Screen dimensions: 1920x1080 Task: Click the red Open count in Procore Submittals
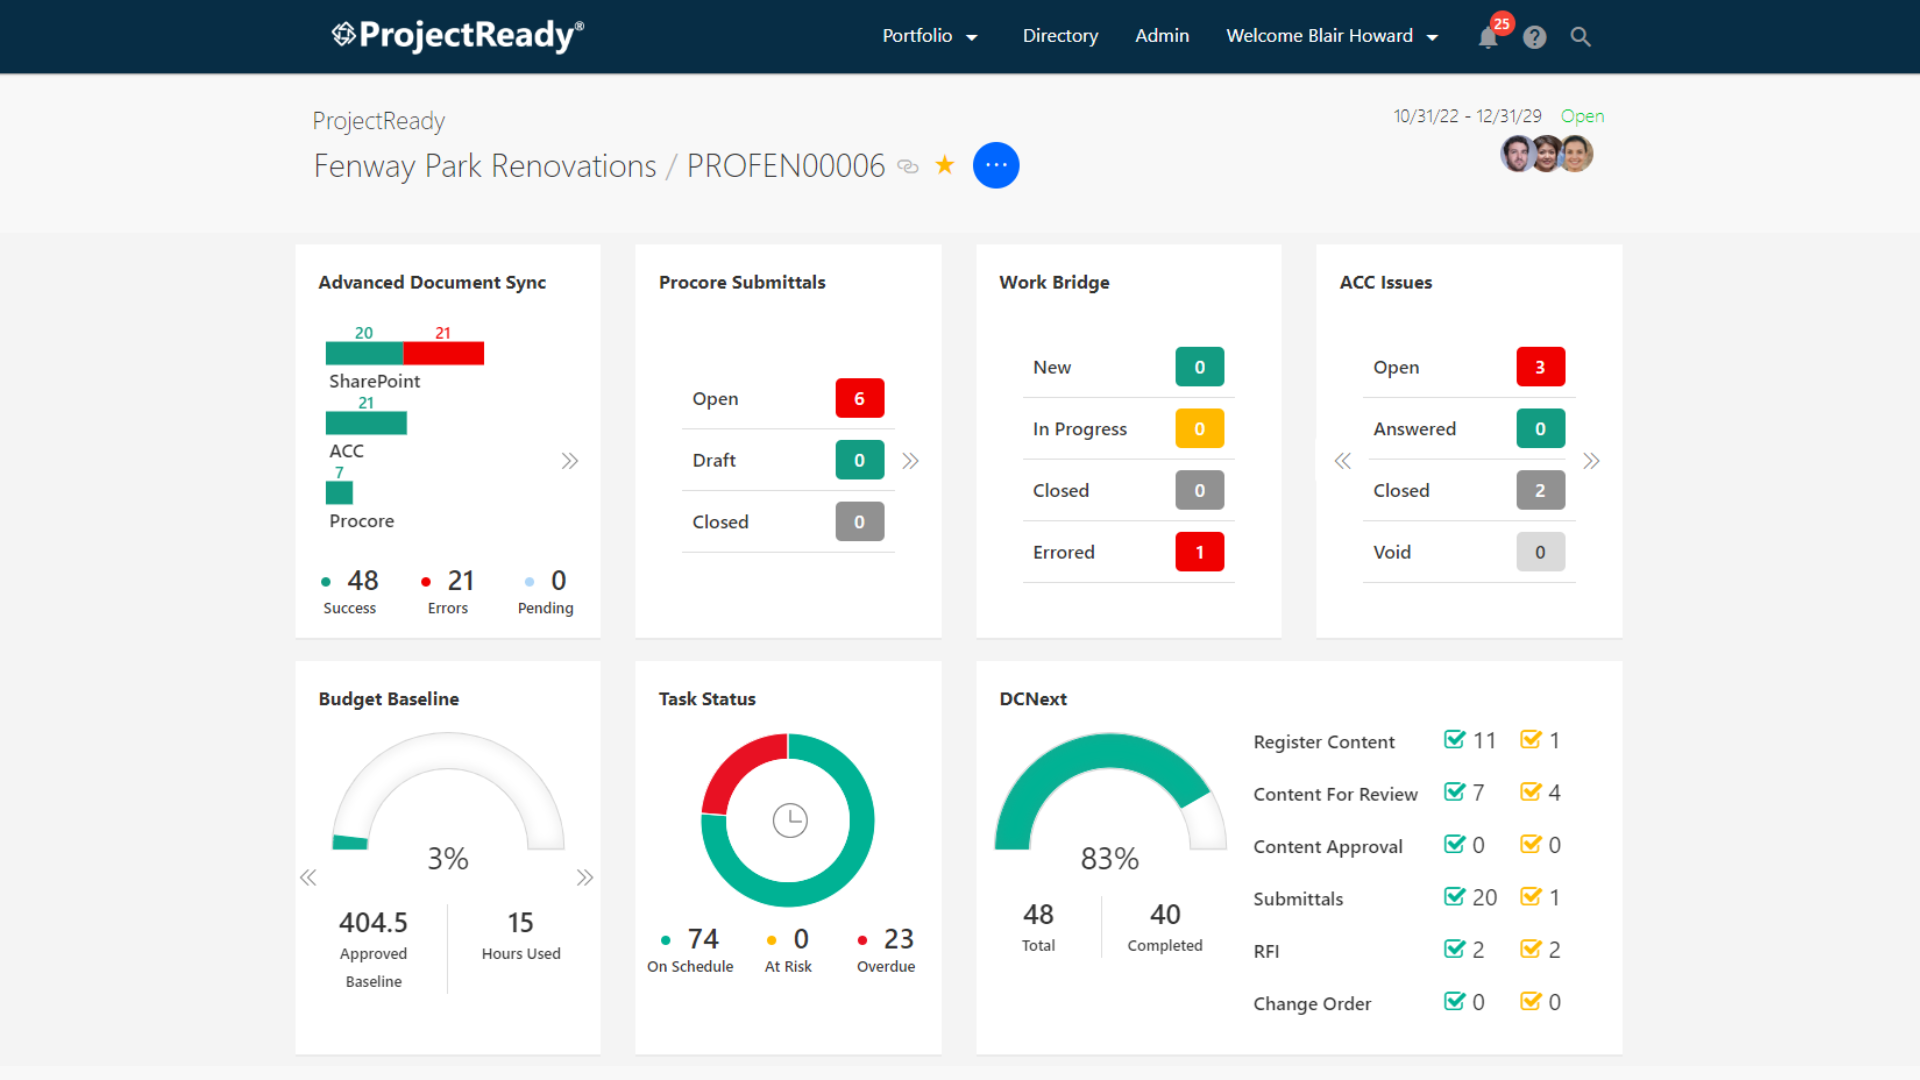(859, 398)
